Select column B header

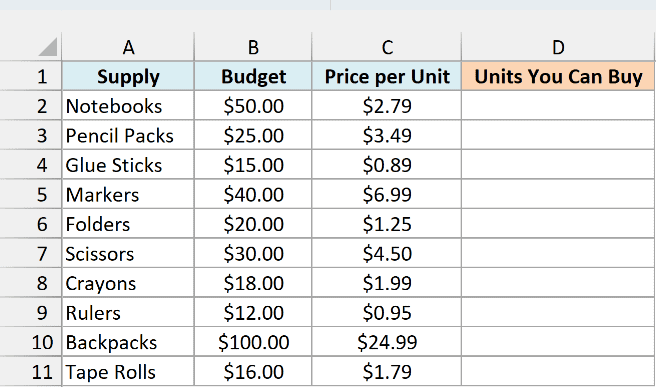pos(253,47)
